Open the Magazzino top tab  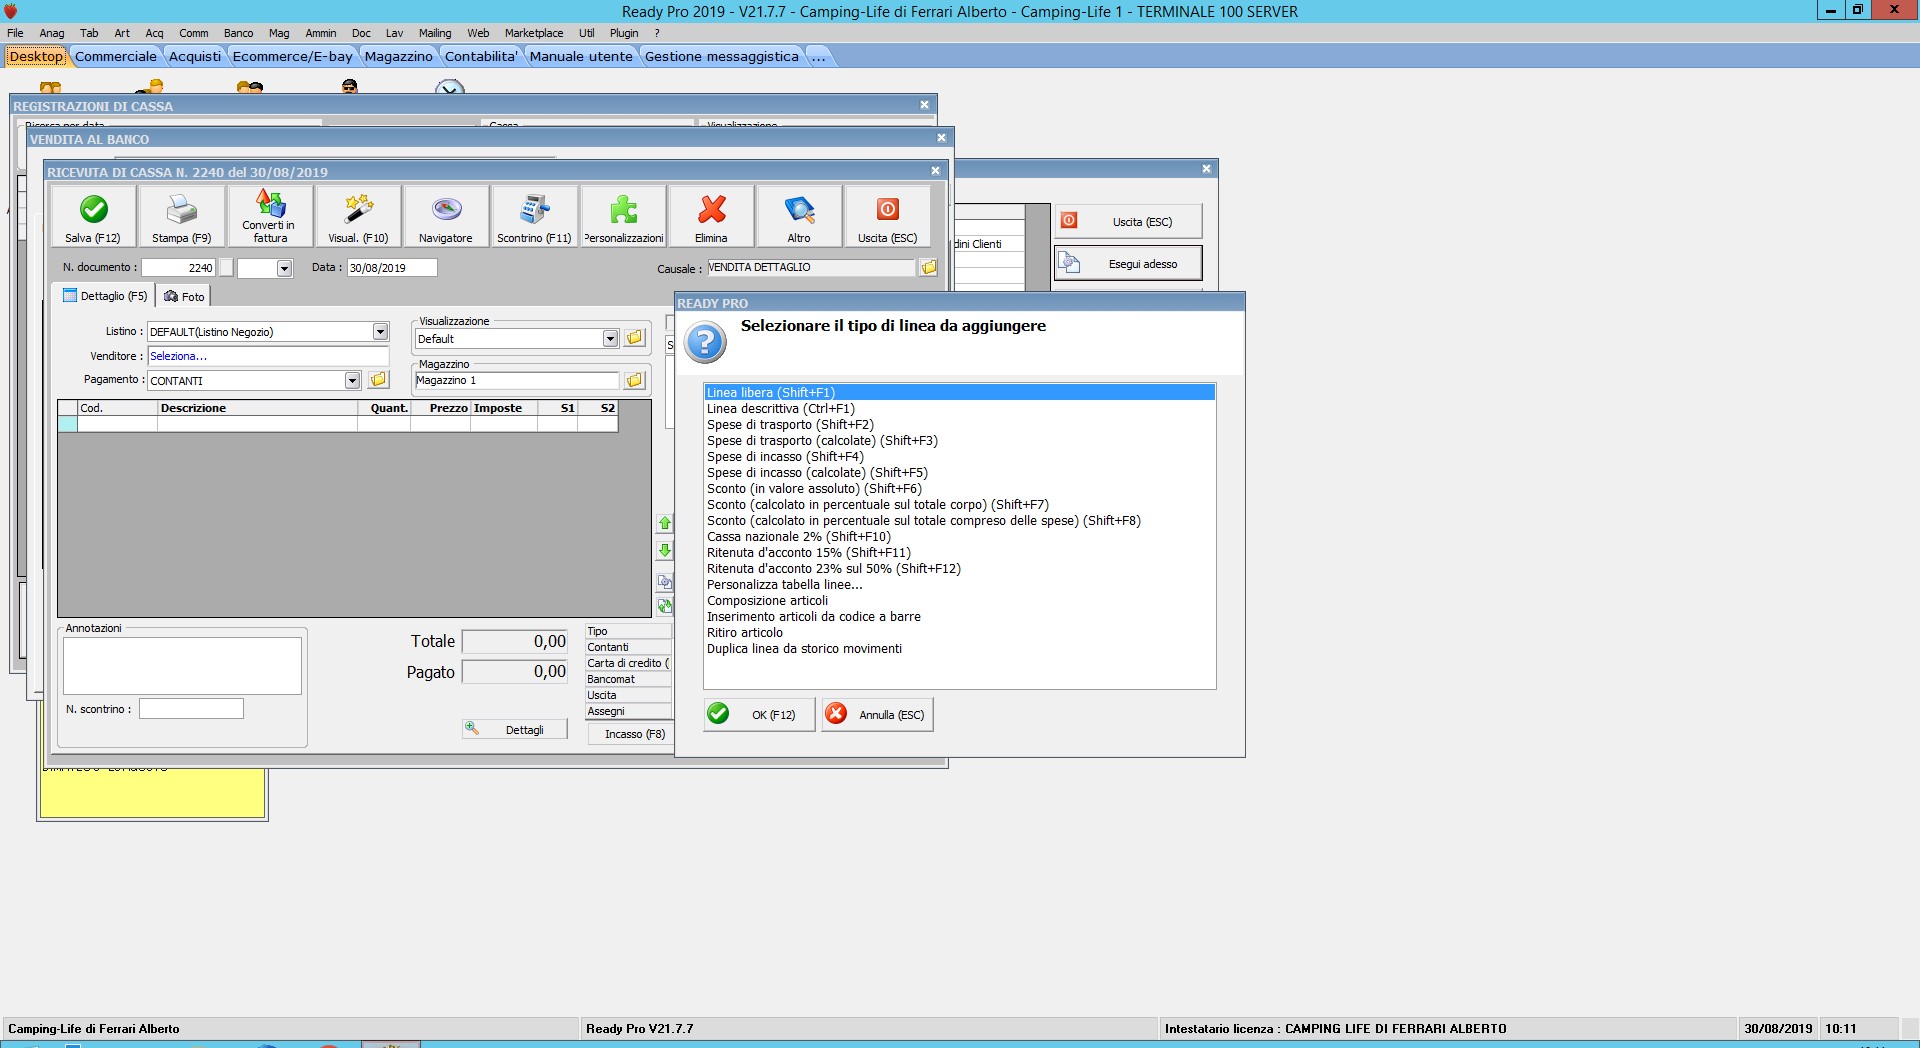[x=398, y=56]
